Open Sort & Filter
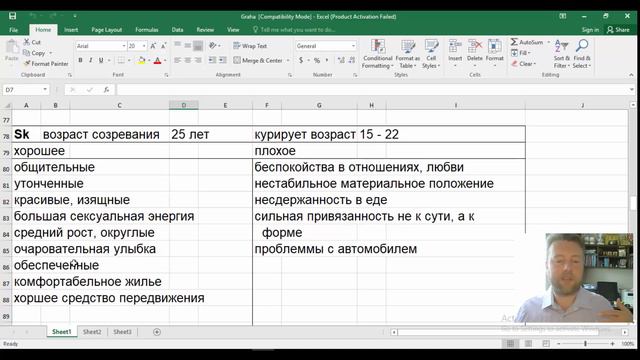640x360 pixels. [x=562, y=54]
